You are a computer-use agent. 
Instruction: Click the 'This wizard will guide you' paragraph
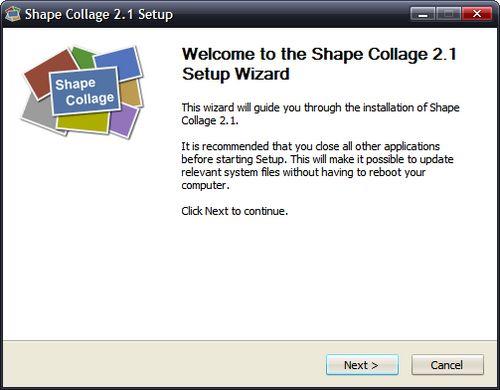pos(320,114)
